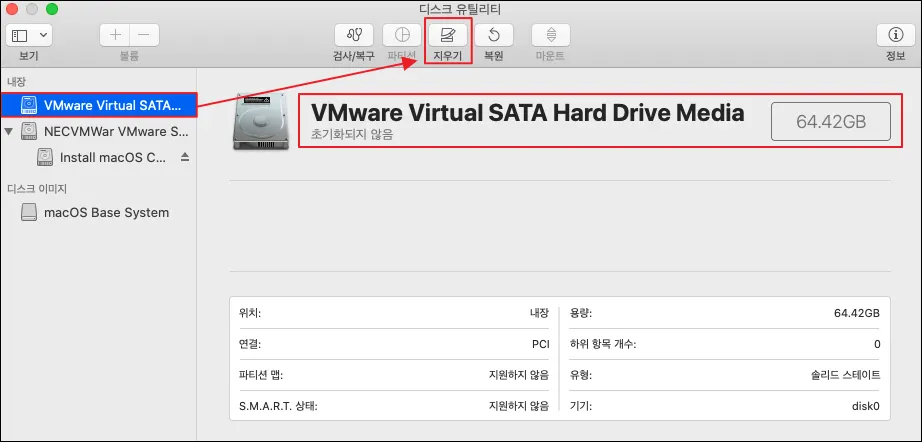Click the 내장 sidebar section header
This screenshot has height=442, width=922.
[x=16, y=82]
